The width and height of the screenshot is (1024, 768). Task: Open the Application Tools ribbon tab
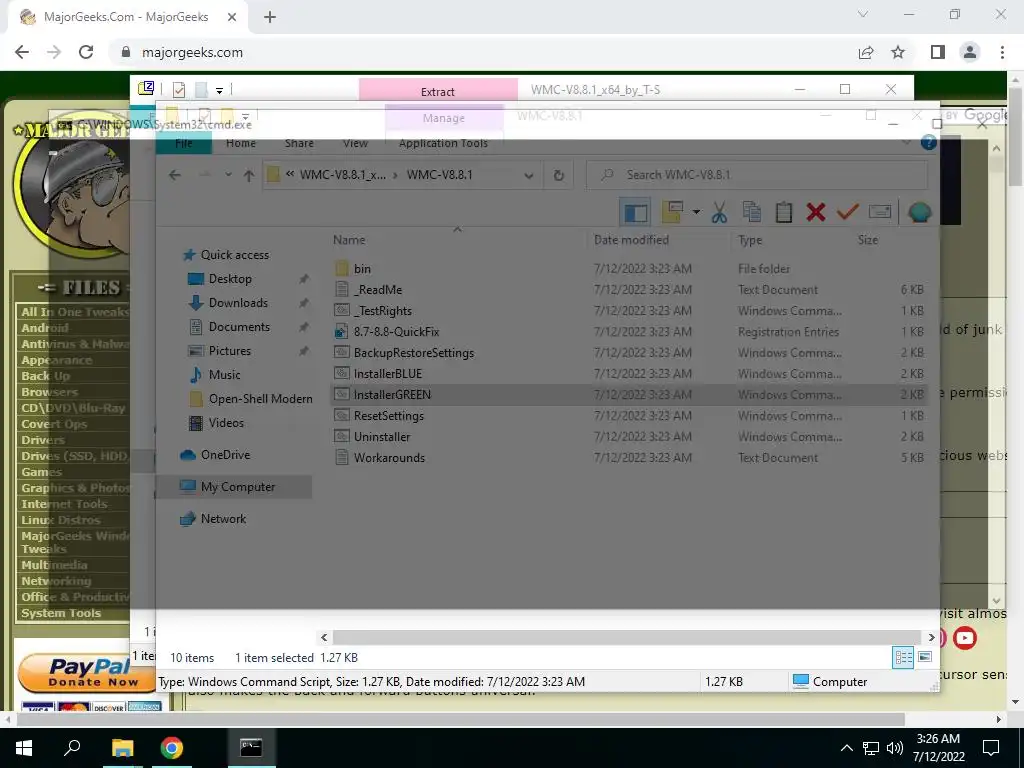[443, 143]
